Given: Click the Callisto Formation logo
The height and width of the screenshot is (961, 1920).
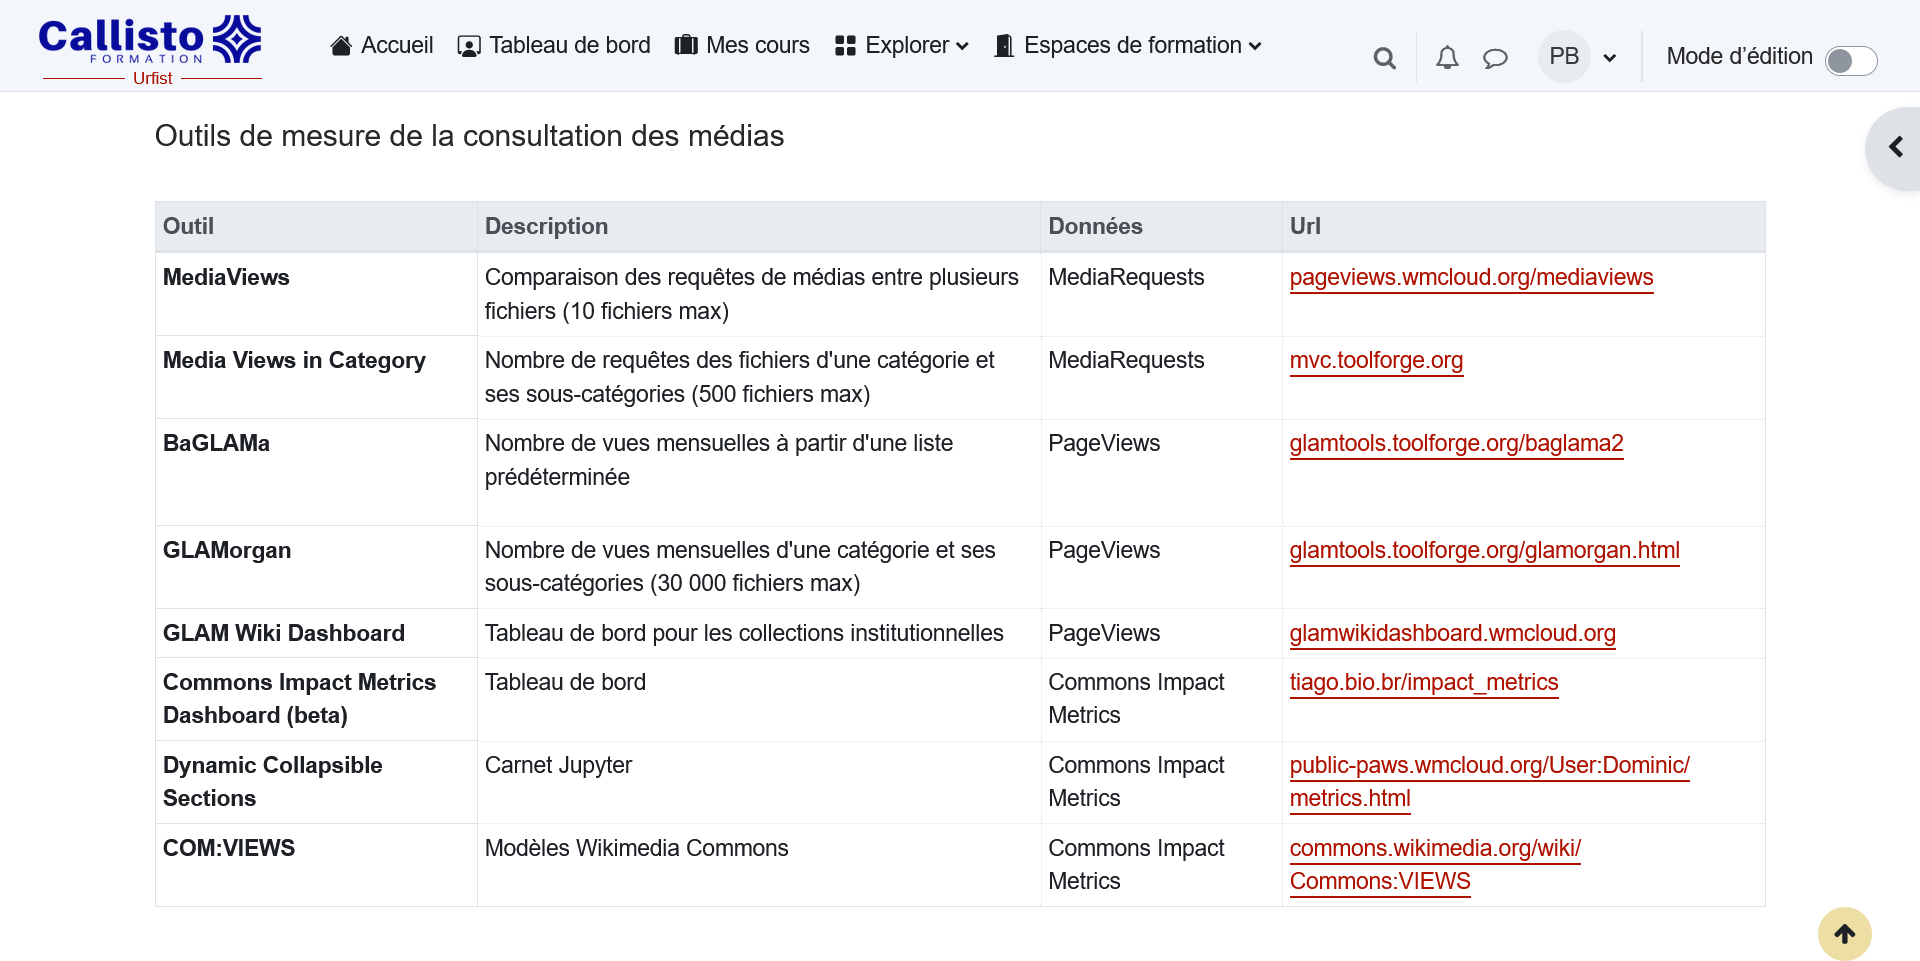Looking at the screenshot, I should tap(150, 50).
